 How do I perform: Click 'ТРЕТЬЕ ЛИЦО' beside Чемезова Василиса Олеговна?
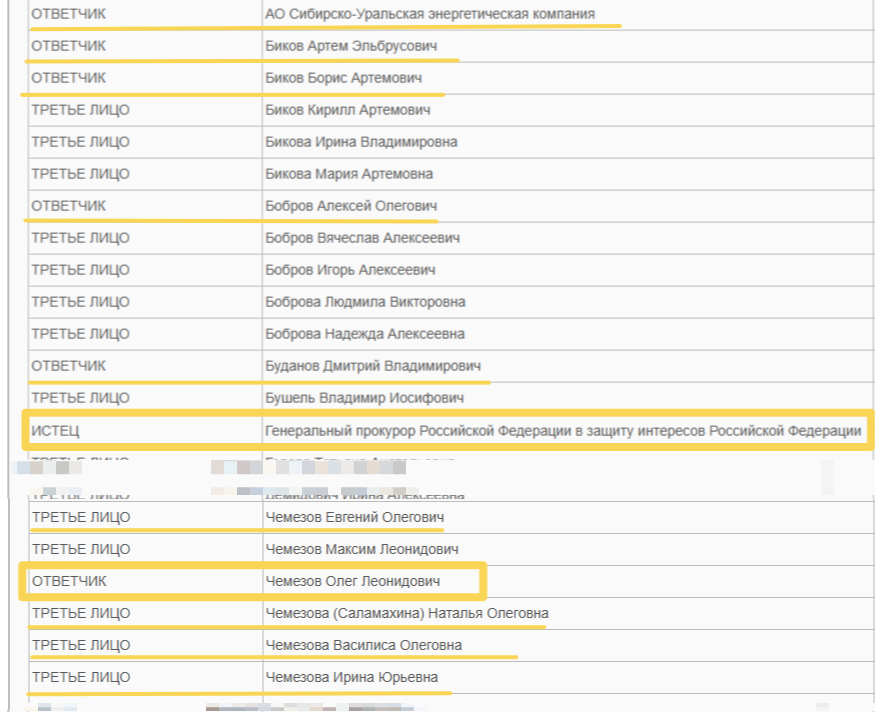coord(81,645)
